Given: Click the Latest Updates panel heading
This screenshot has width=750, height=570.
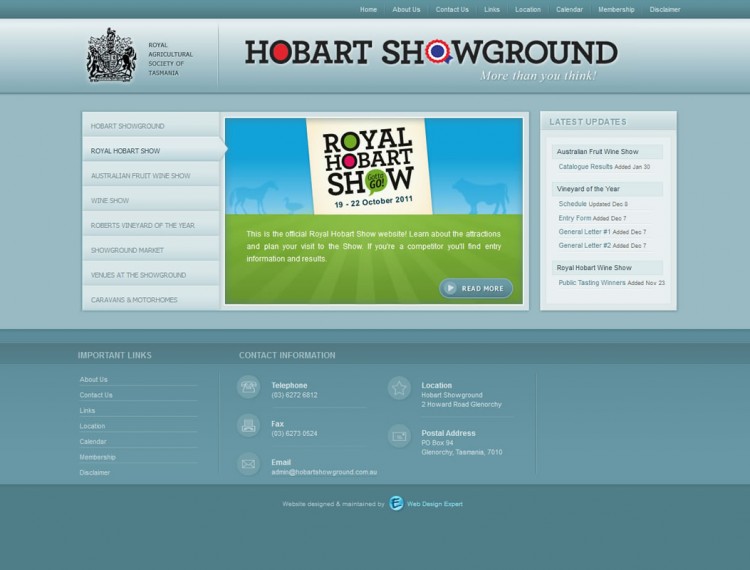Looking at the screenshot, I should 587,122.
